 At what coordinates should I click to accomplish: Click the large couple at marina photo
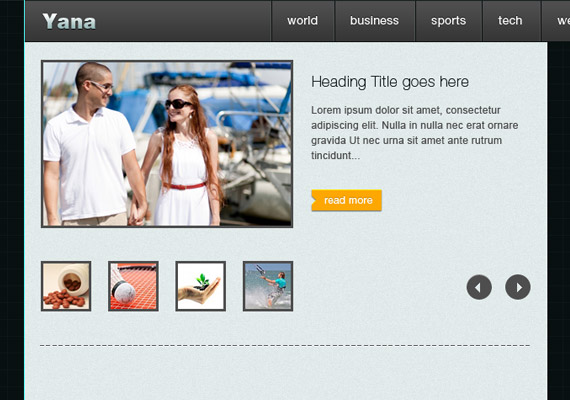167,144
